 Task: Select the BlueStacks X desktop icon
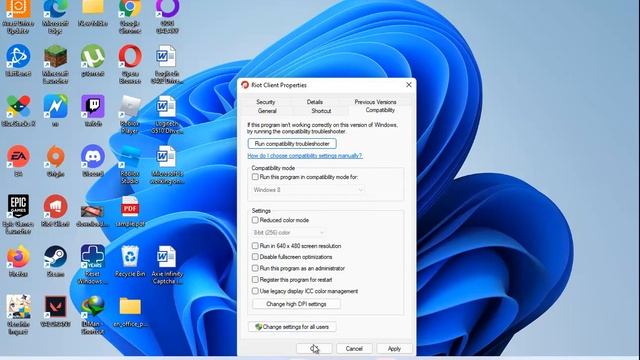[x=18, y=107]
